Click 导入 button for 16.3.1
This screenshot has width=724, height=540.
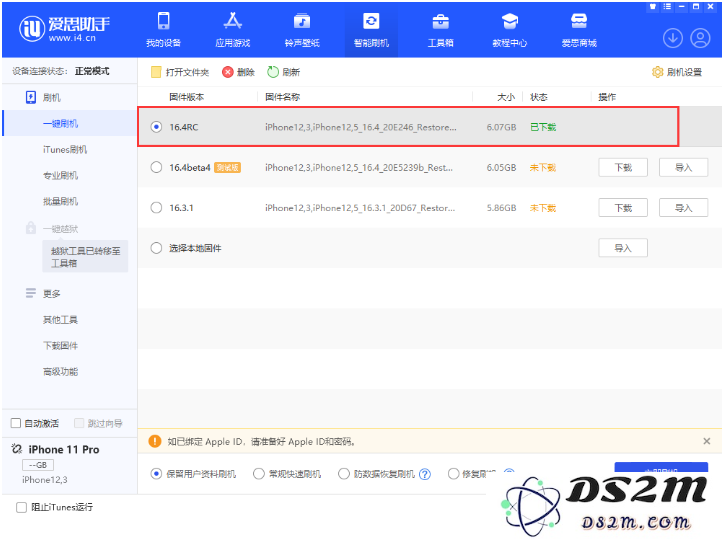pos(683,208)
